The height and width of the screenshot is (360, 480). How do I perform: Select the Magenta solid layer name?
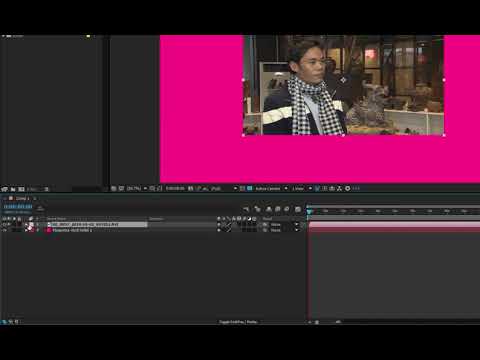[x=72, y=230]
